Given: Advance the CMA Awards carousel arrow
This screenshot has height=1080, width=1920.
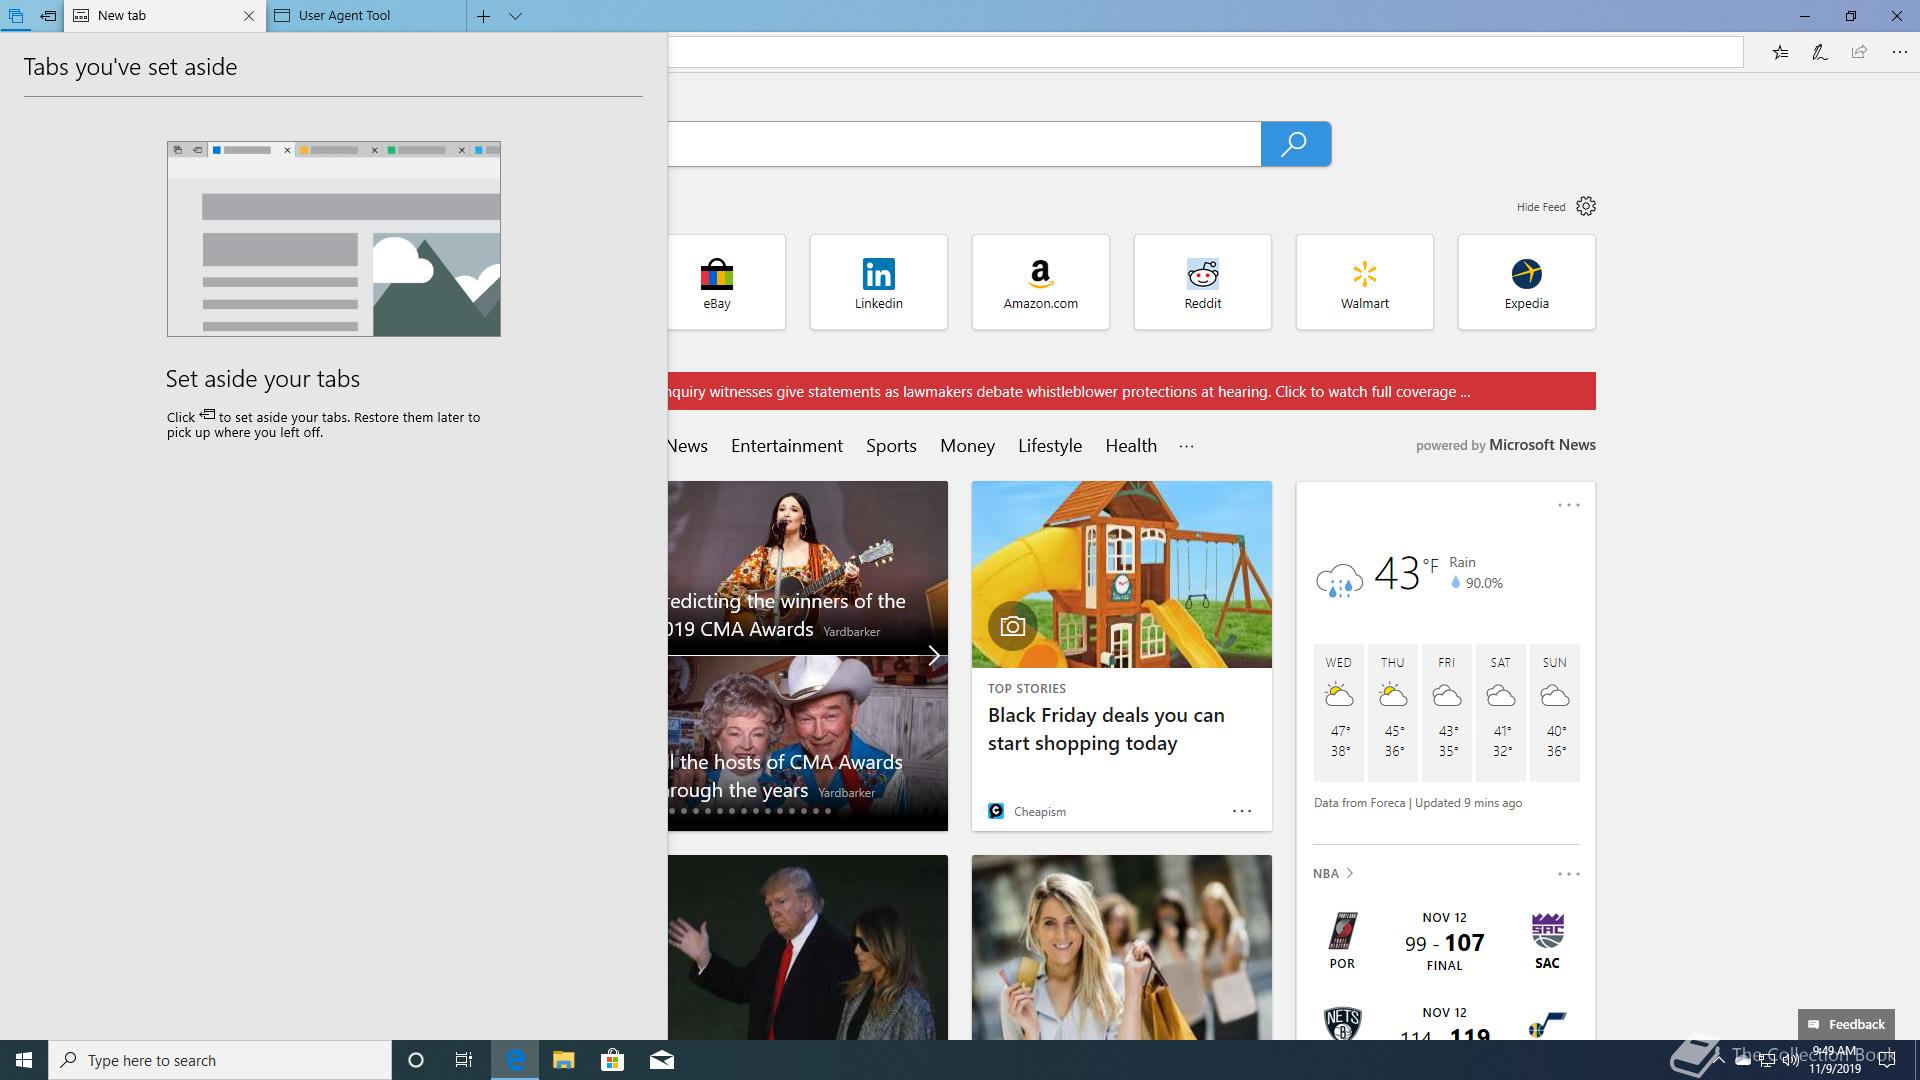Looking at the screenshot, I should coord(934,656).
